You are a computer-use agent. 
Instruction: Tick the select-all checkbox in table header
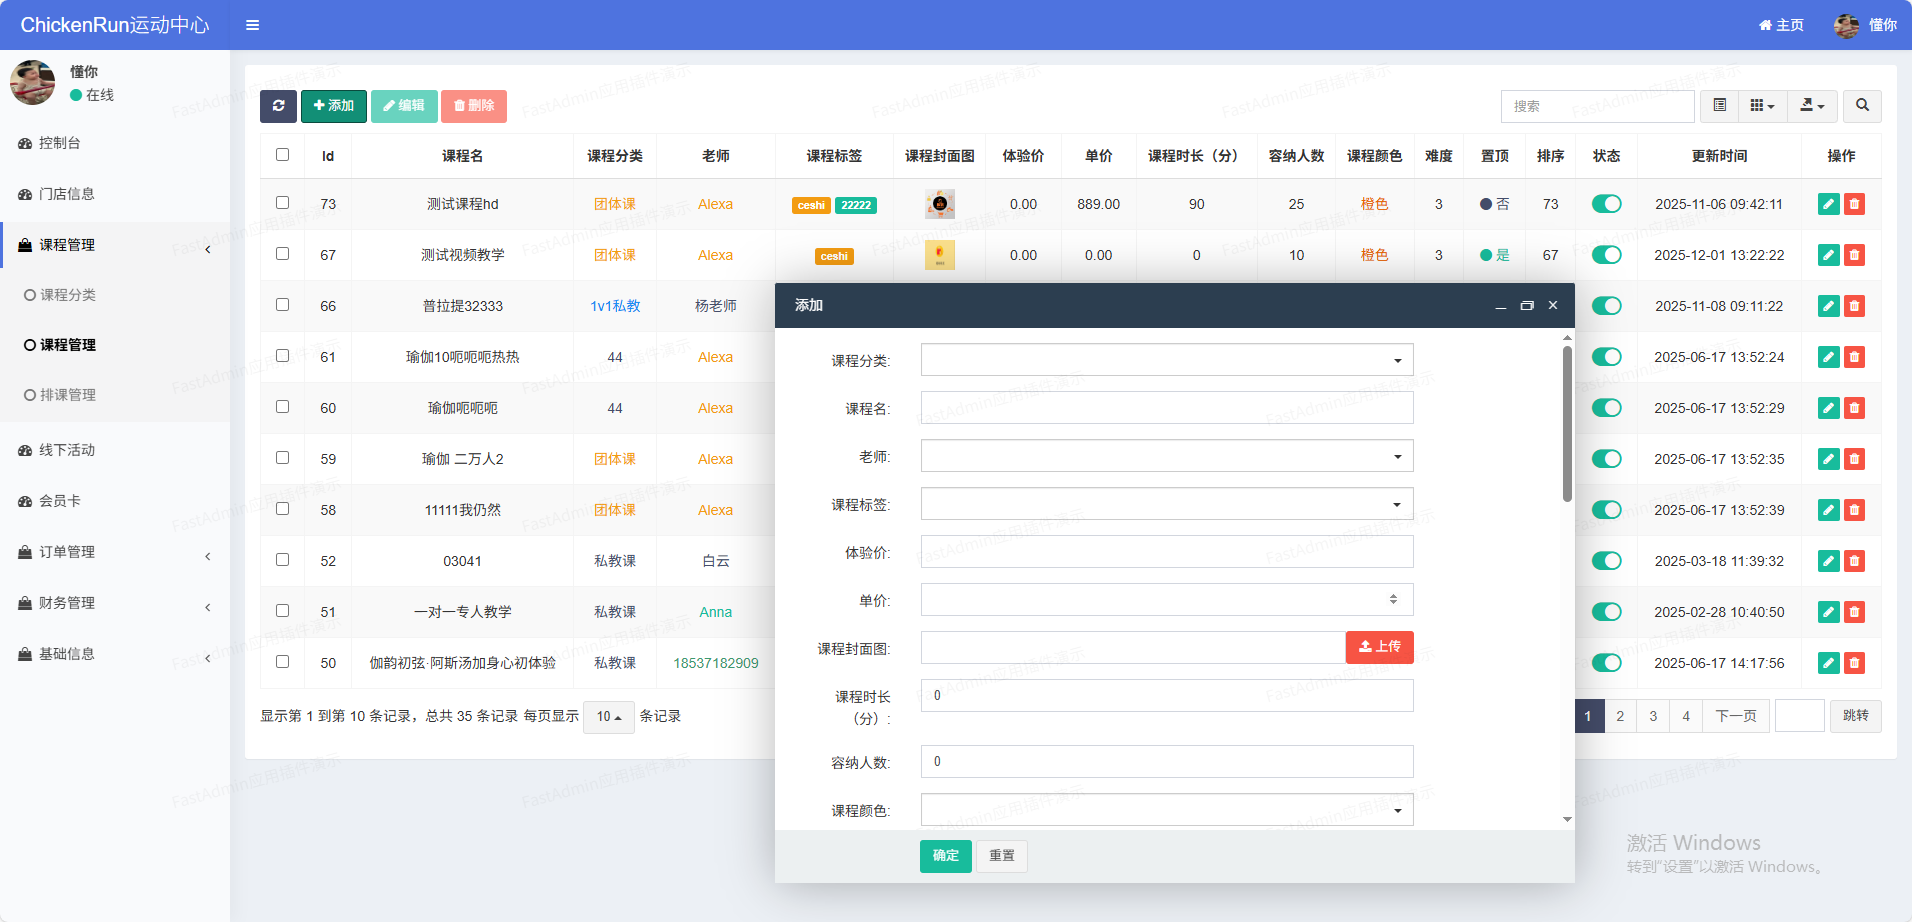click(x=282, y=155)
